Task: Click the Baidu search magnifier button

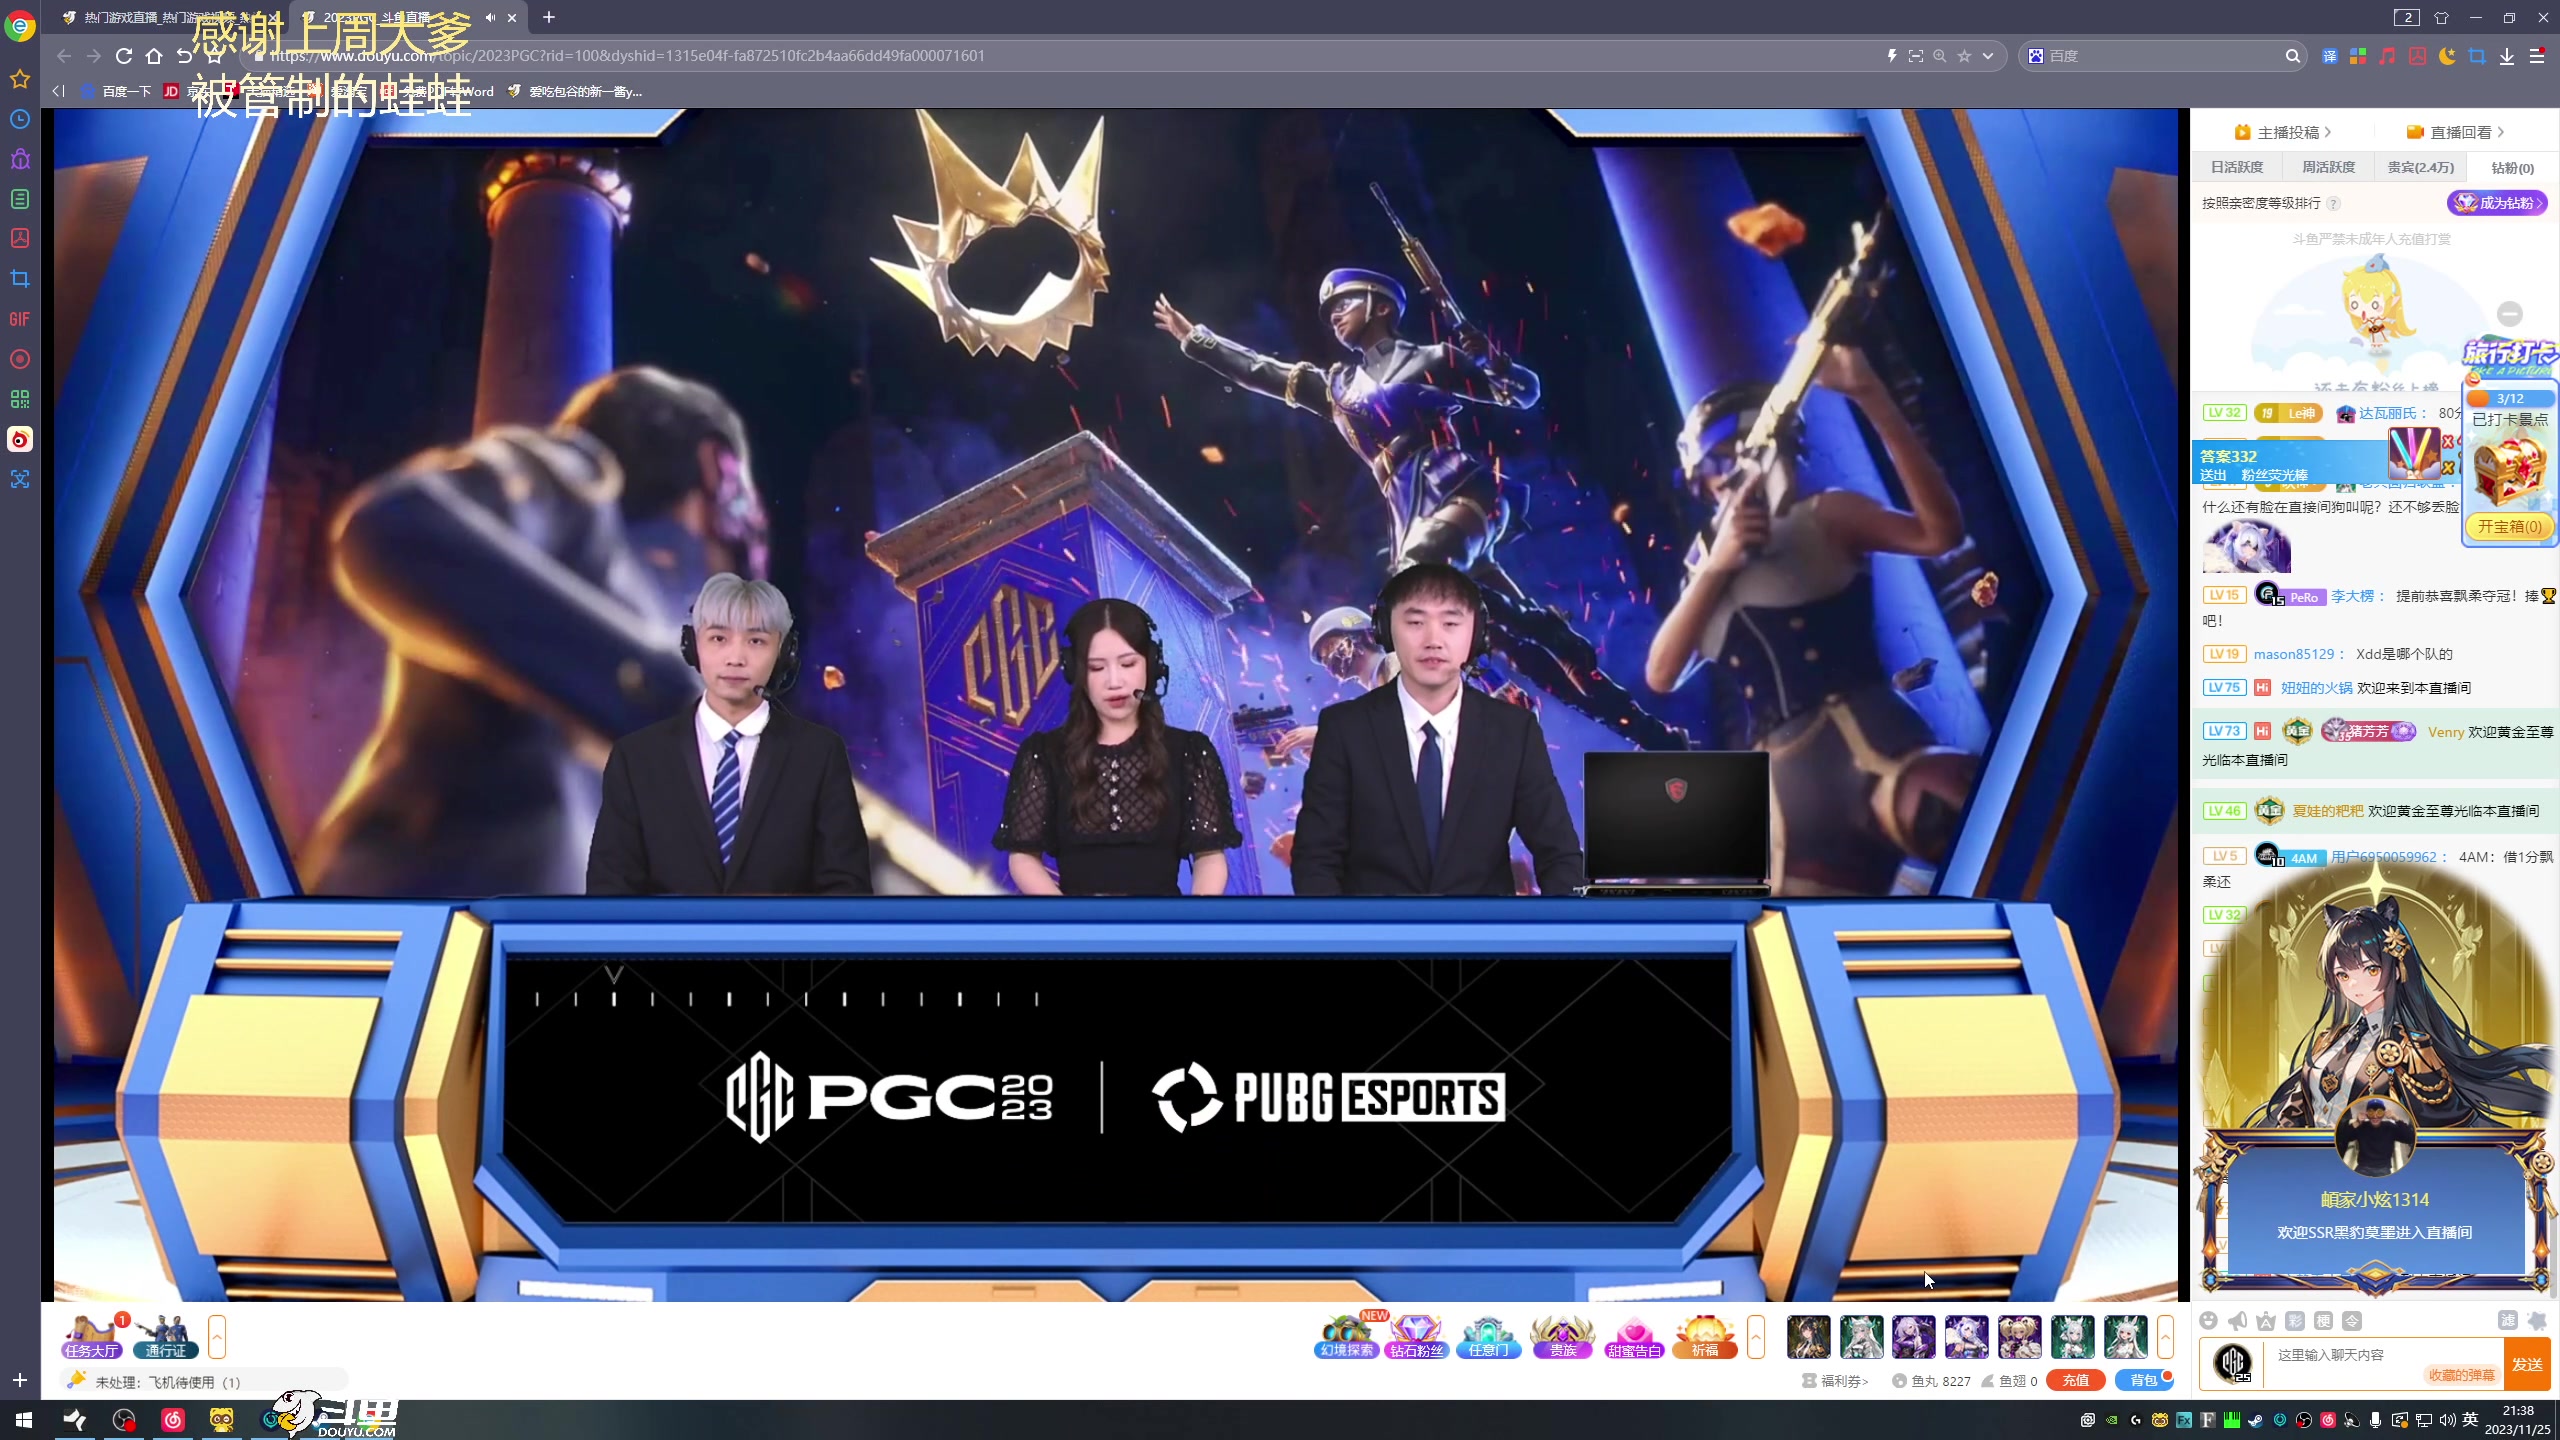Action: [x=2293, y=56]
